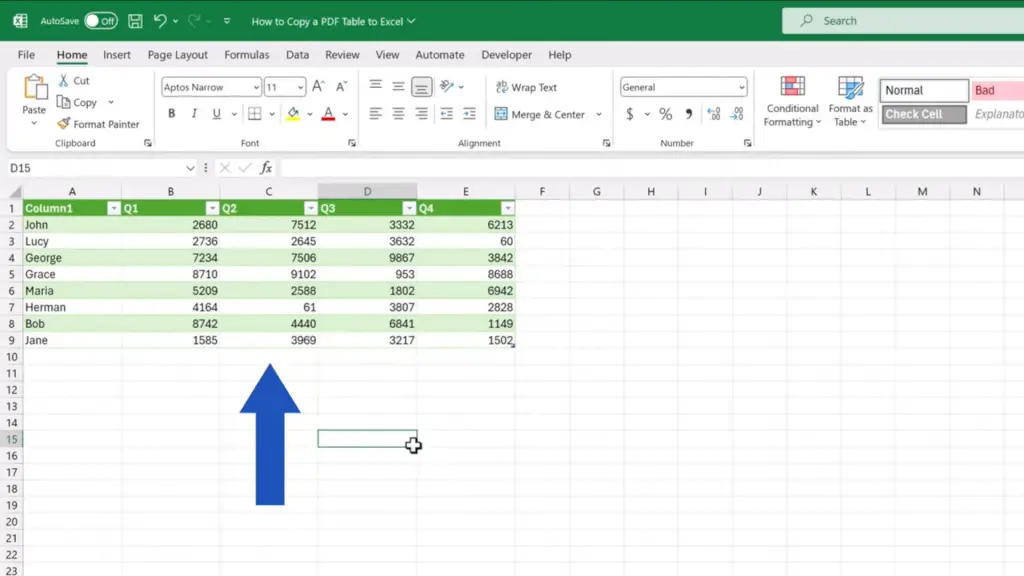1024x576 pixels.
Task: Click the formula bar input area
Action: click(x=652, y=168)
